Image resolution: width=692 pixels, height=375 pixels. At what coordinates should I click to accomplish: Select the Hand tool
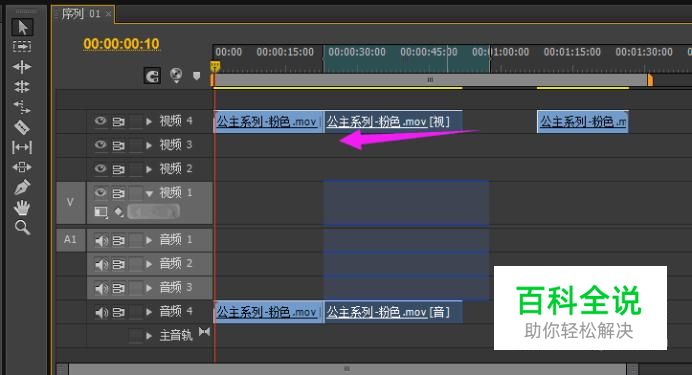(x=22, y=207)
